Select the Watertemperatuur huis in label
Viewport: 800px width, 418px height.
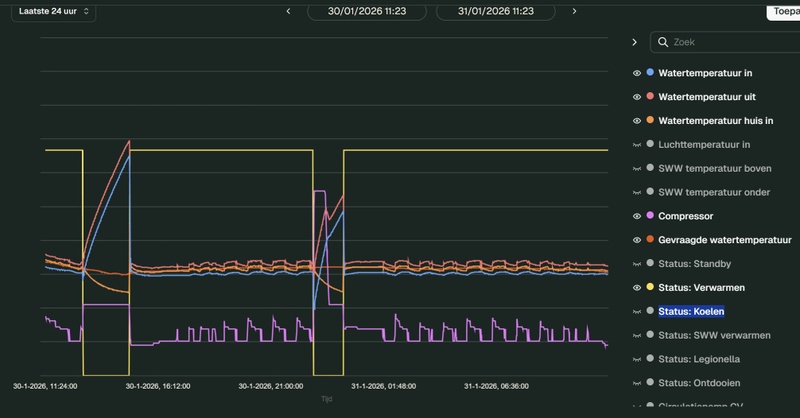coord(716,121)
